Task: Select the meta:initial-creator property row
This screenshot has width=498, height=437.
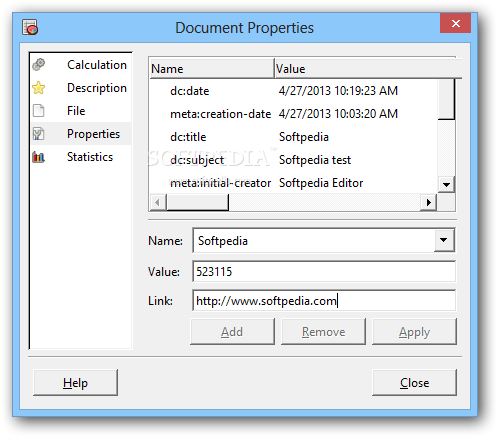Action: point(293,183)
